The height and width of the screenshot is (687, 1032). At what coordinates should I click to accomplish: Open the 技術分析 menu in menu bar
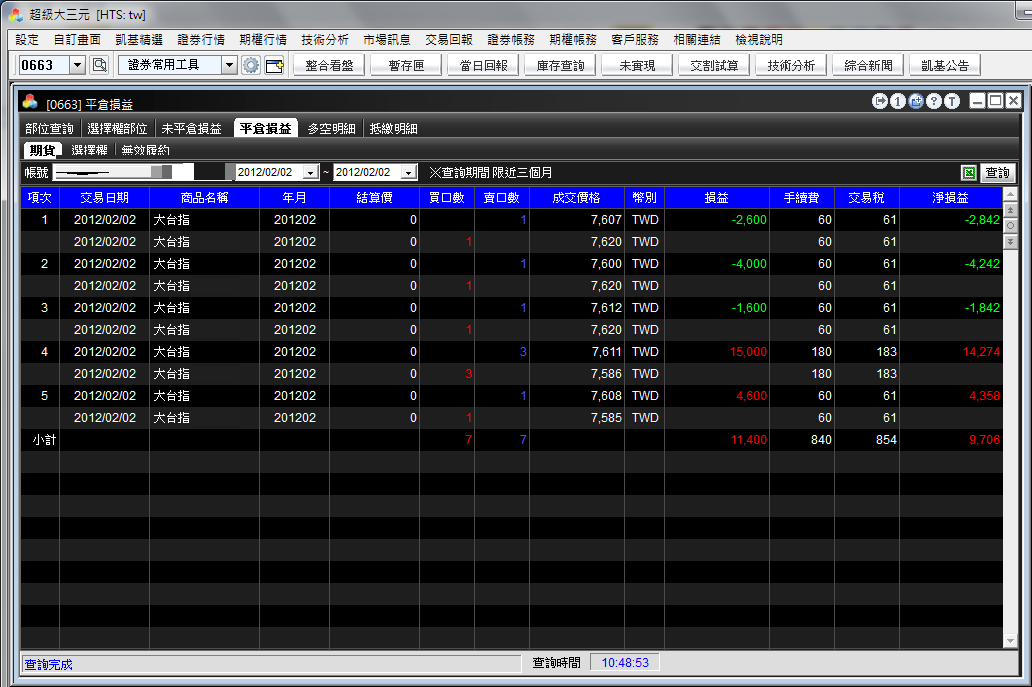pos(324,39)
